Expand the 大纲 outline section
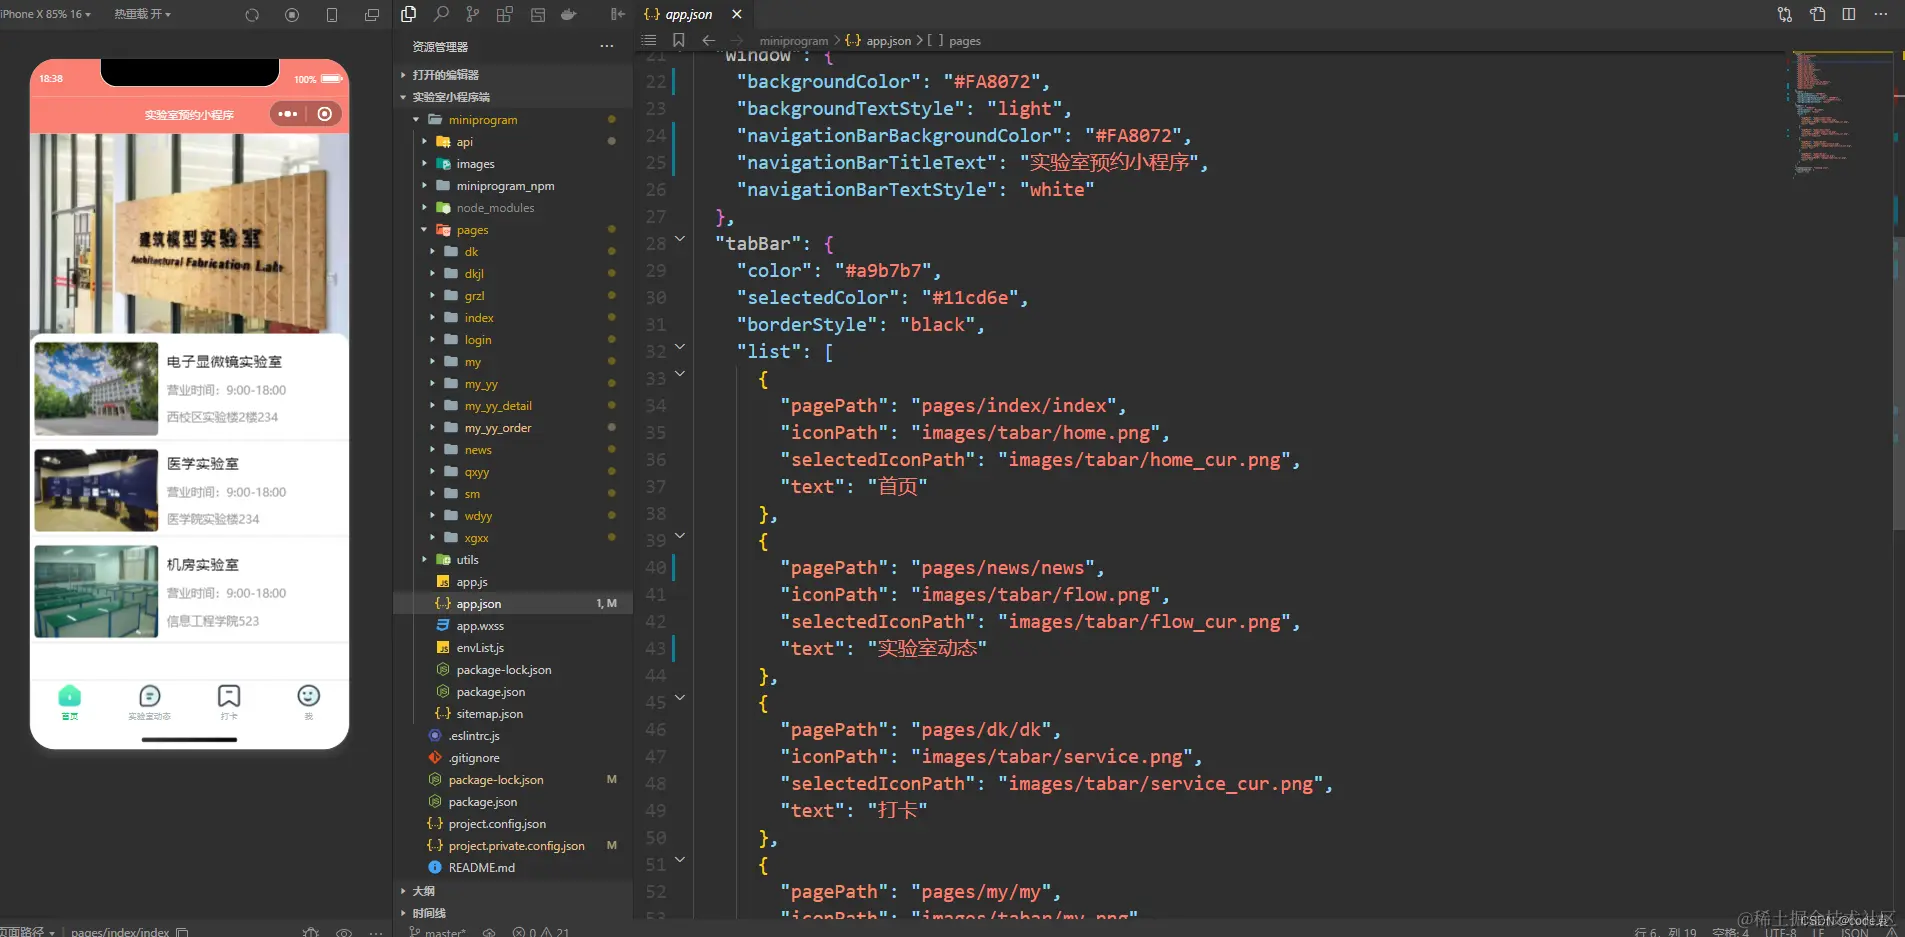Image resolution: width=1905 pixels, height=937 pixels. 514,891
